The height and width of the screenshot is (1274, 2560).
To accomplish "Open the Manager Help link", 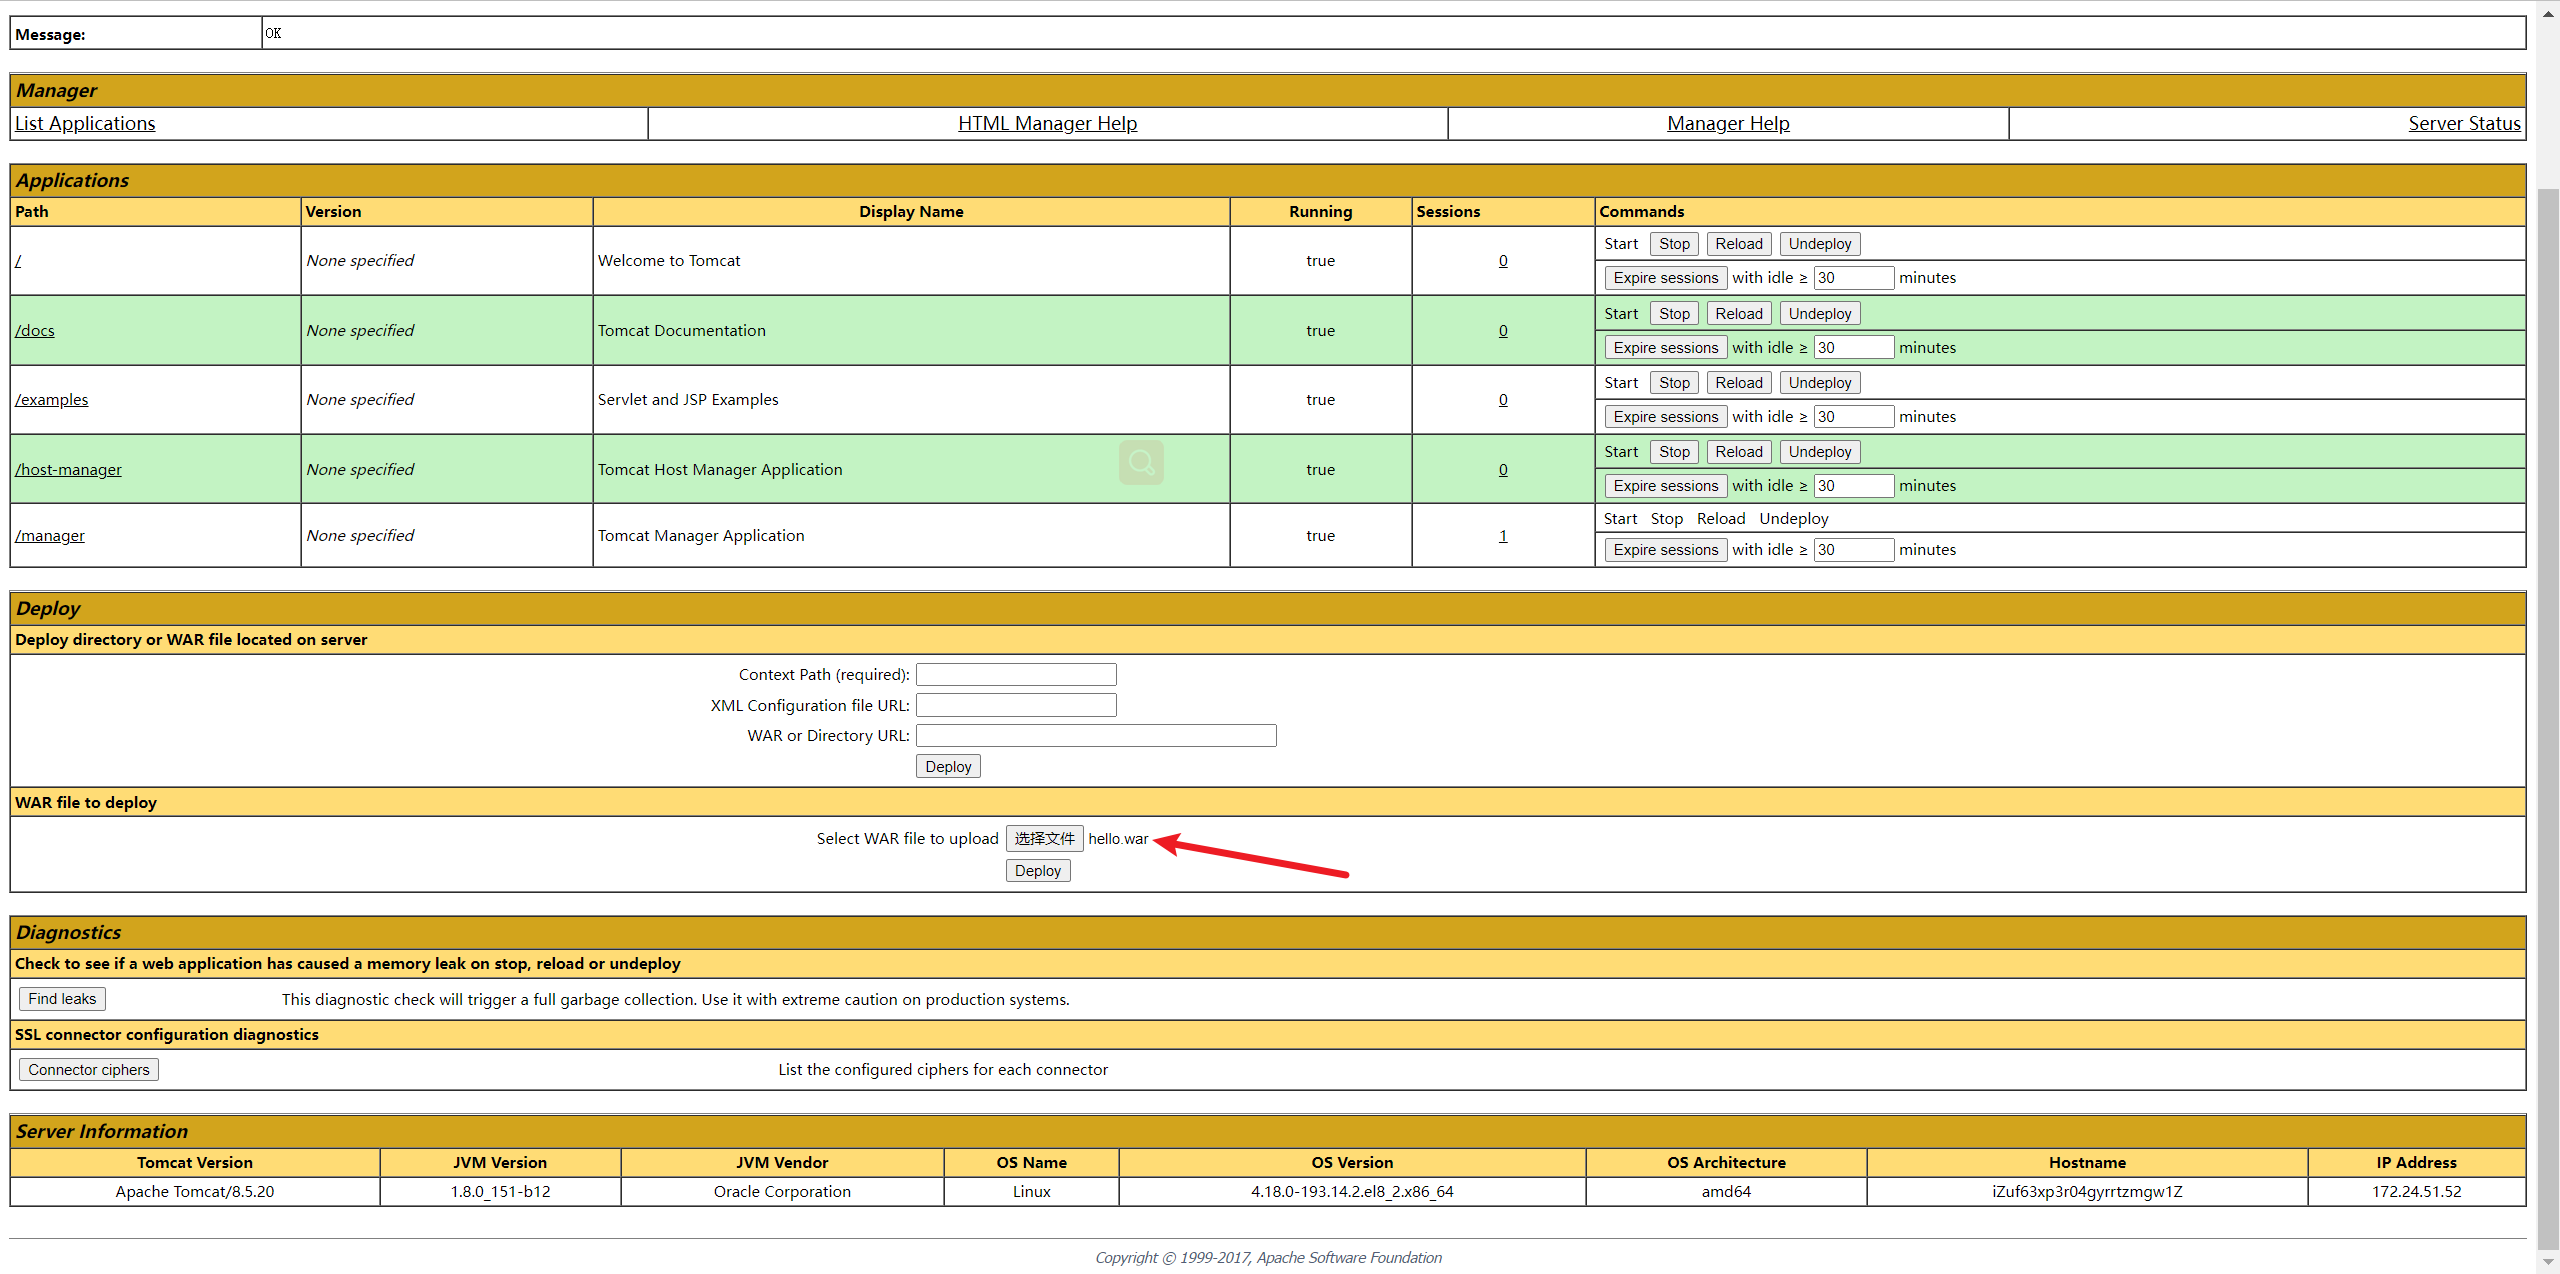I will [x=1728, y=123].
